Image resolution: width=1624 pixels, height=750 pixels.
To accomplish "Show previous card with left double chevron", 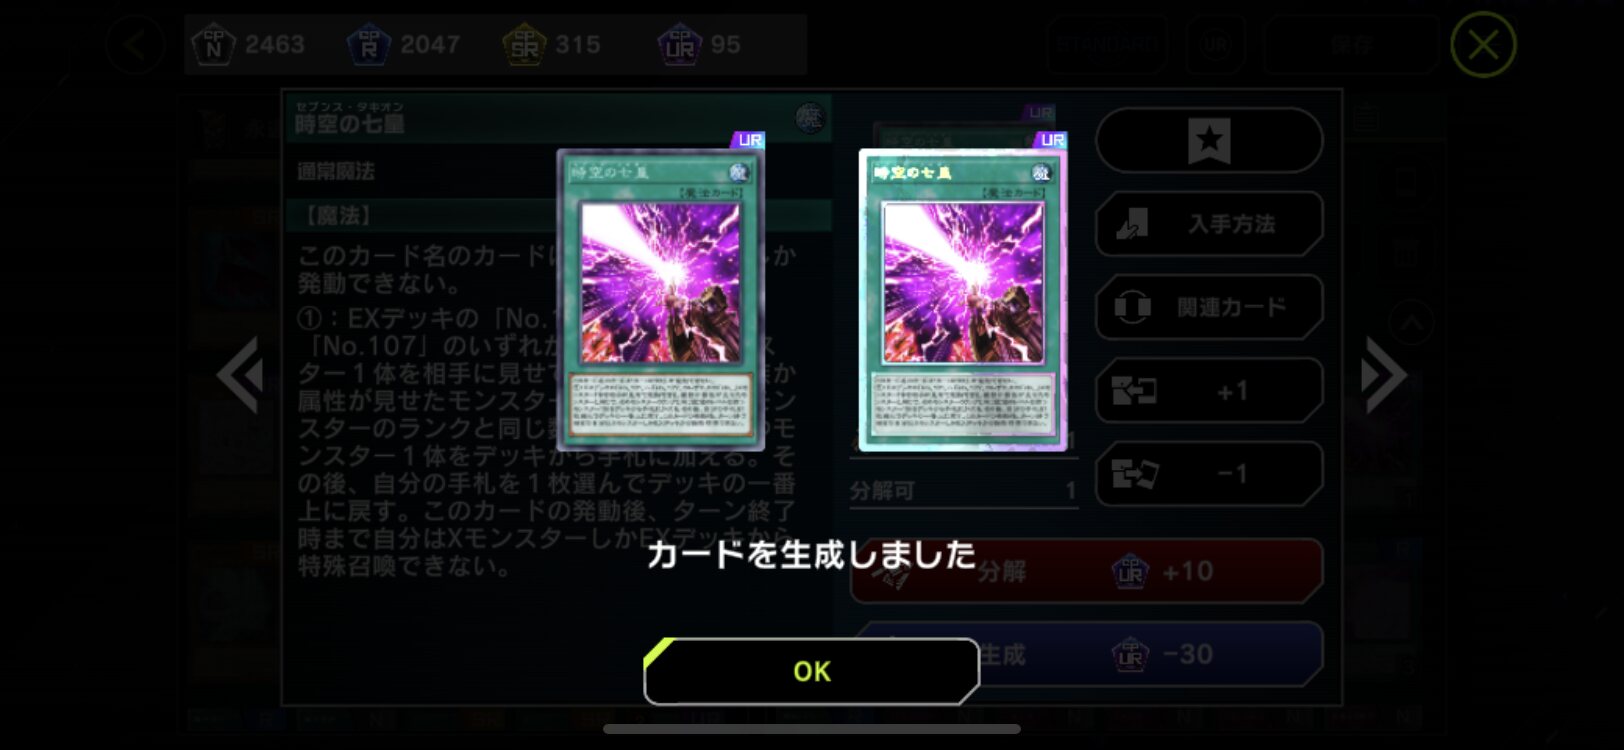I will point(240,375).
